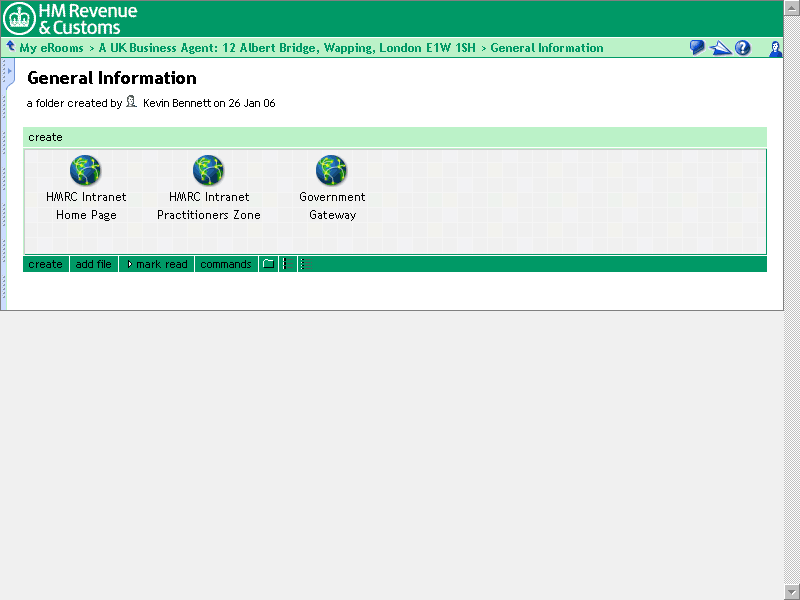Viewport: 800px width, 600px height.
Task: Switch to large icon folder view
Action: click(268, 264)
